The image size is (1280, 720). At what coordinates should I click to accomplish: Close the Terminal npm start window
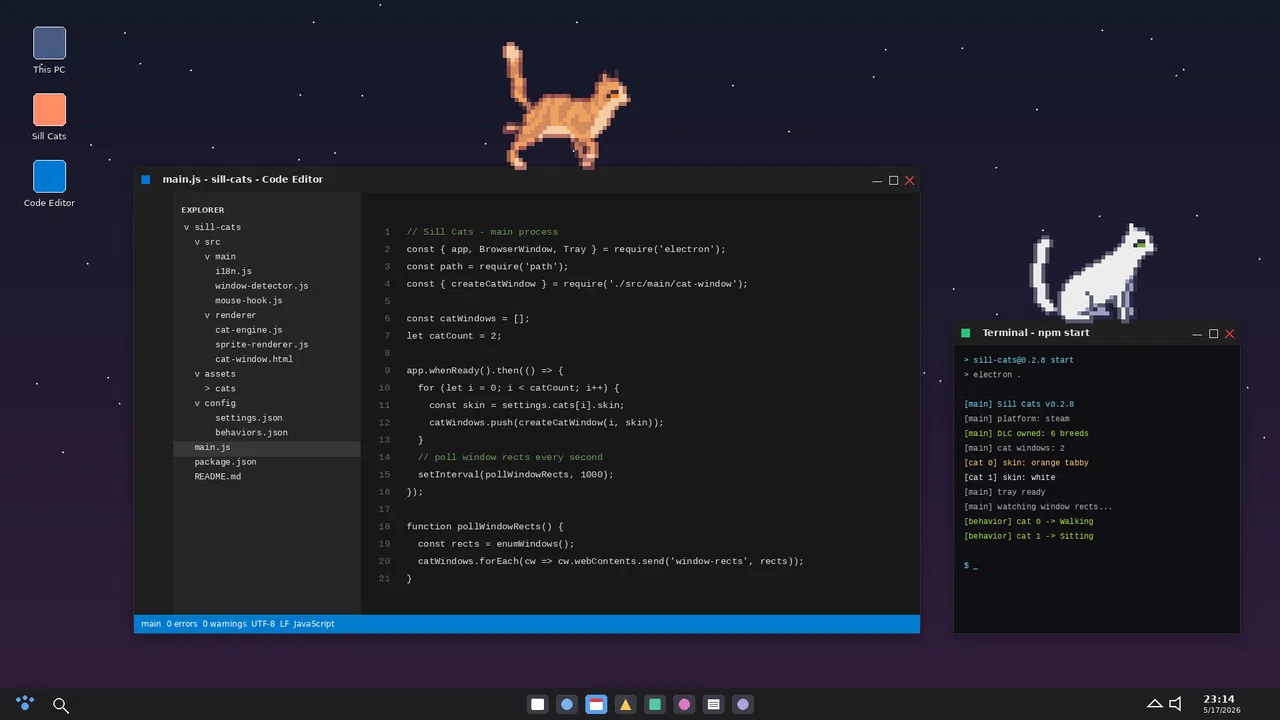pos(1230,334)
